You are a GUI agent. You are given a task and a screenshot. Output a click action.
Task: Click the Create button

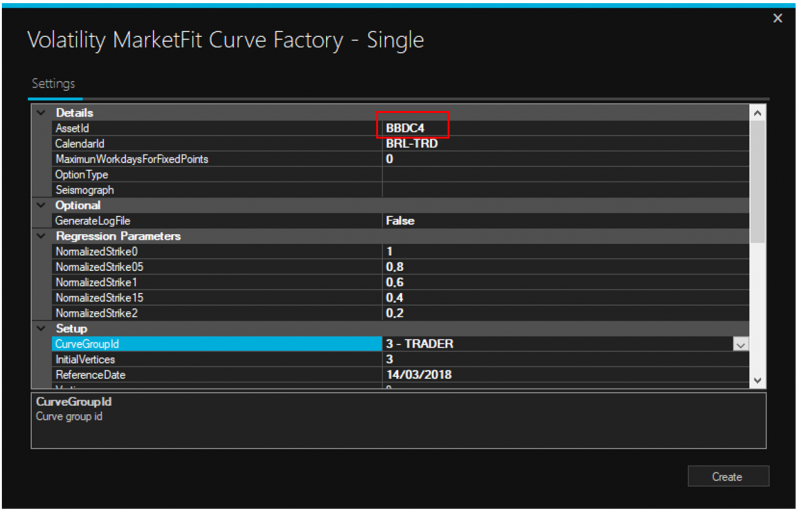[727, 476]
